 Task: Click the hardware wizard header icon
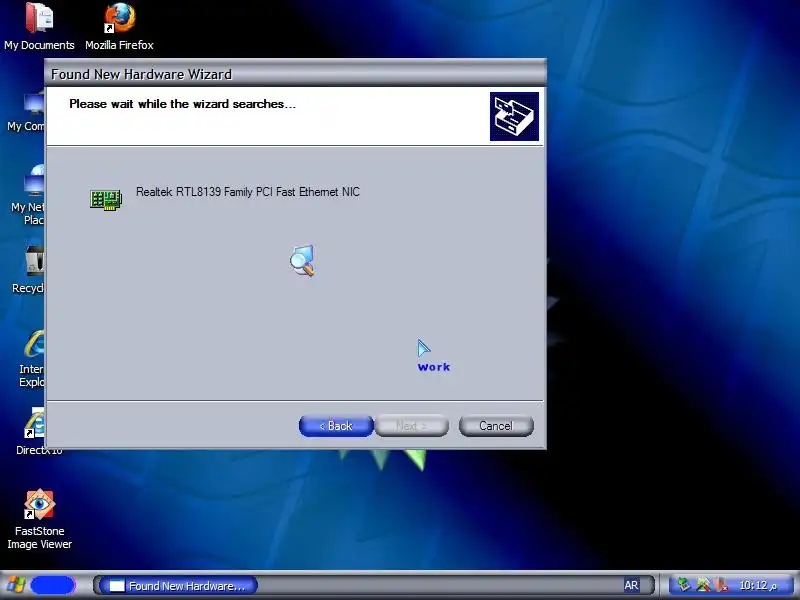pyautogui.click(x=514, y=116)
